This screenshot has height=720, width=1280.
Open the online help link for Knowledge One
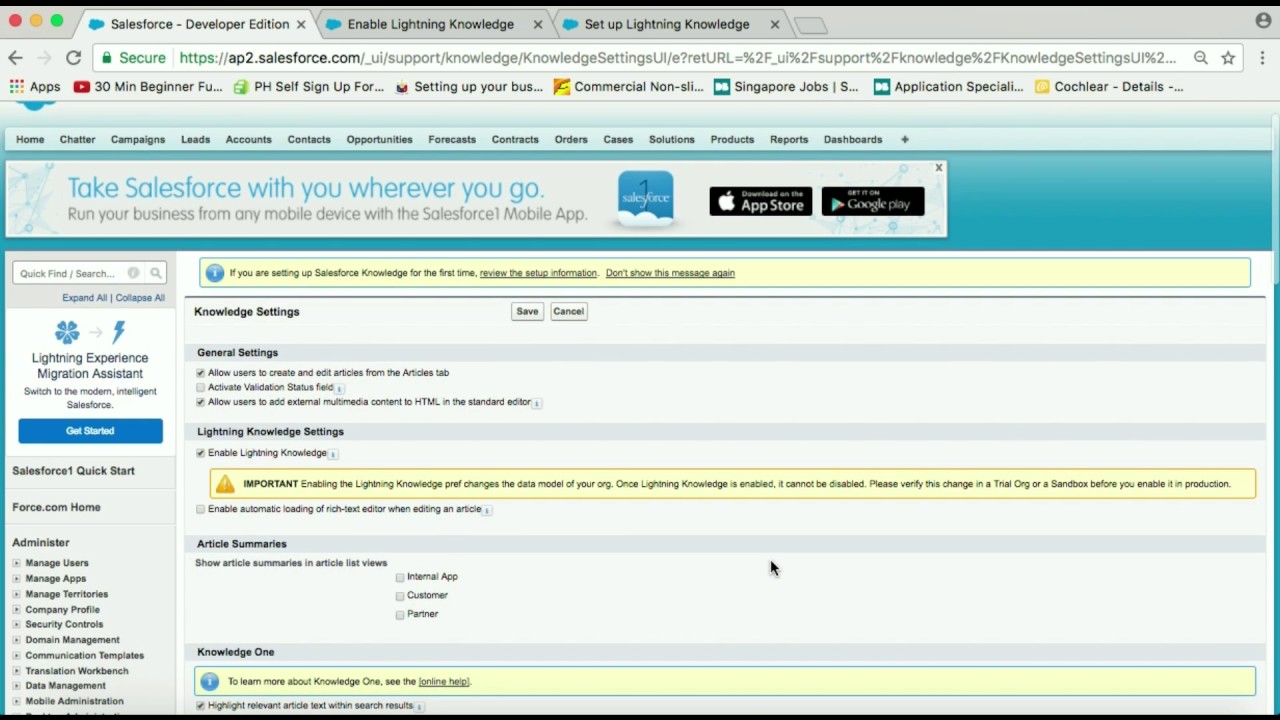click(444, 682)
